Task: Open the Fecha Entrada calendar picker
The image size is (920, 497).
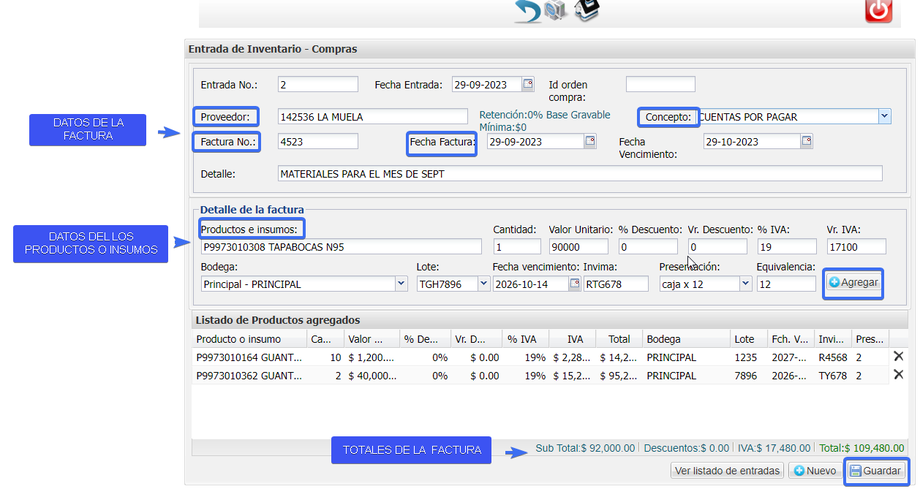Action: coord(528,83)
